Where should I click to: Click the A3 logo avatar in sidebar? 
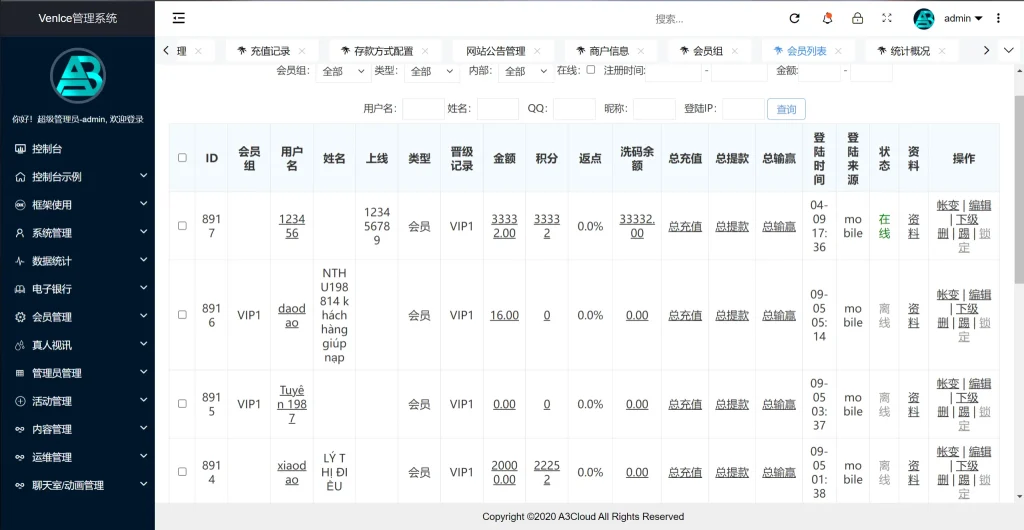coord(77,76)
